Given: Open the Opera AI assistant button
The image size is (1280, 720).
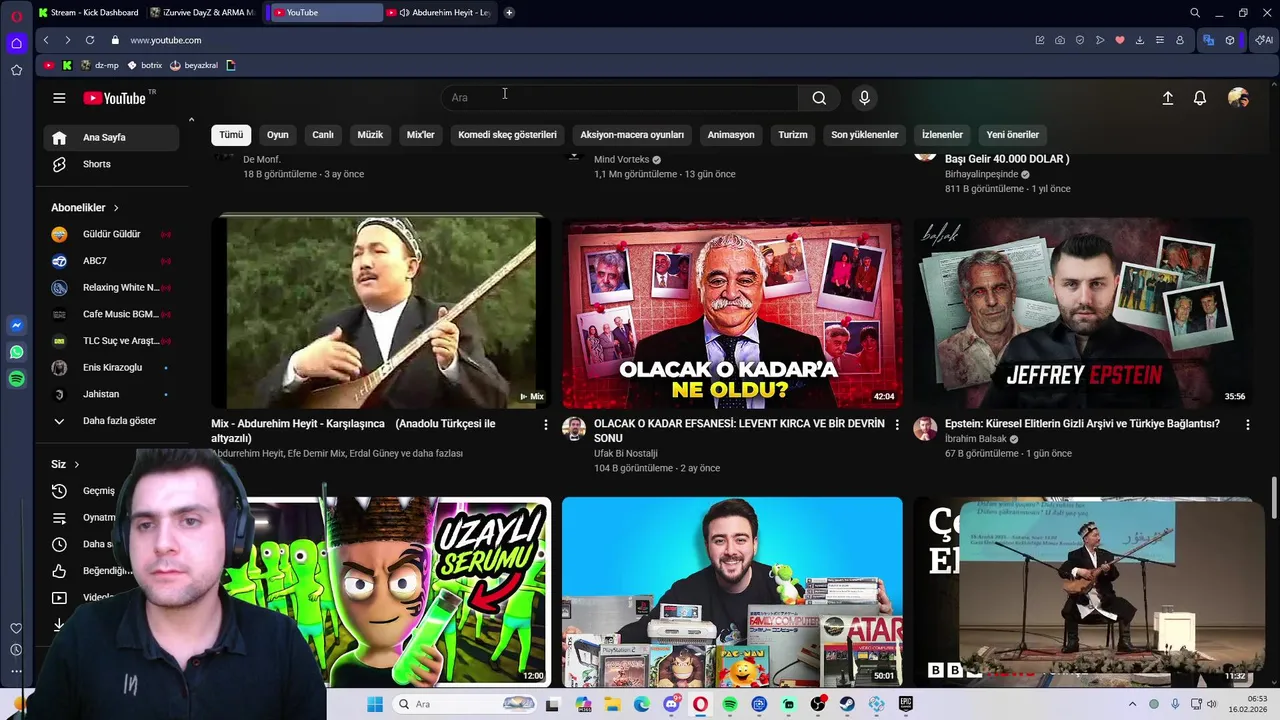Looking at the screenshot, I should [x=1264, y=40].
